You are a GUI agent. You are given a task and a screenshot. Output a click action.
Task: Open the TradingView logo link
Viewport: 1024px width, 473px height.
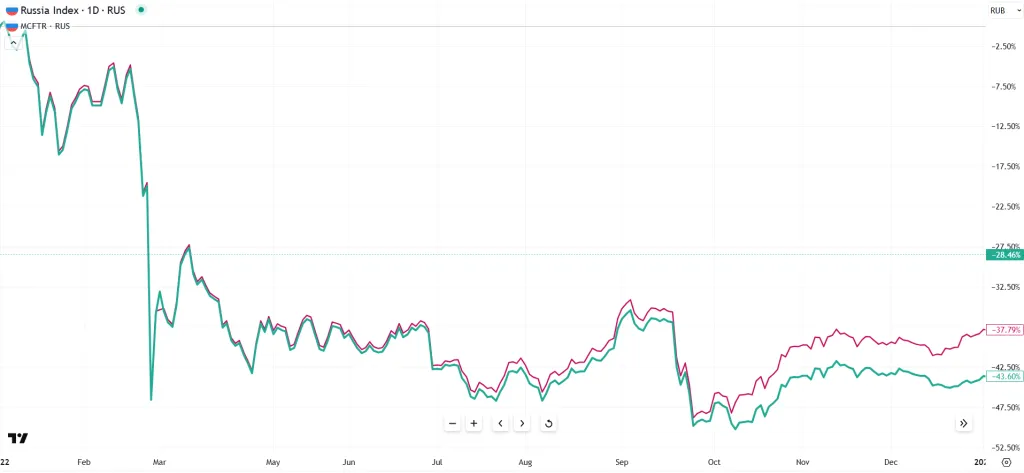[18, 438]
